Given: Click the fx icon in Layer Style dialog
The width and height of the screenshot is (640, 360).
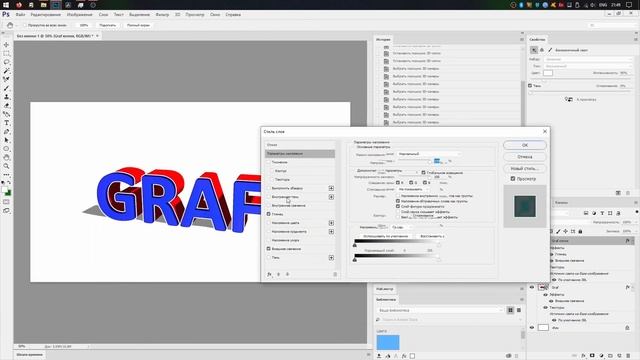Looking at the screenshot, I should [x=269, y=274].
